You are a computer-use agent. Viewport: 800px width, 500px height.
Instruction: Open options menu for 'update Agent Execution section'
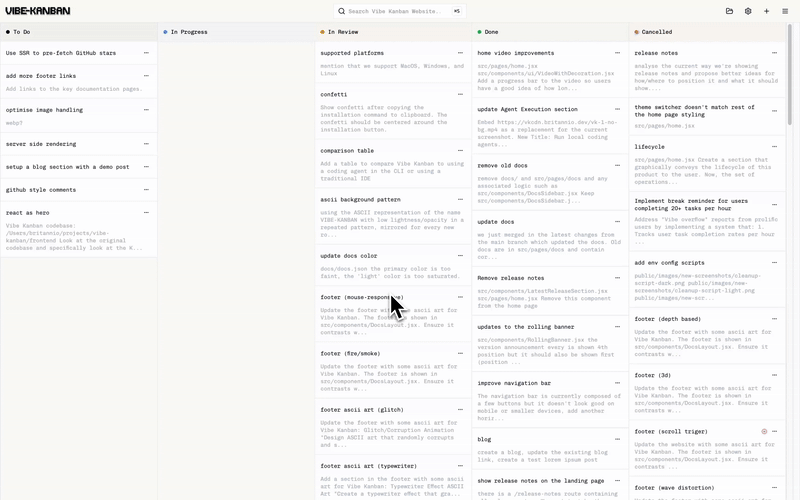[x=617, y=109]
